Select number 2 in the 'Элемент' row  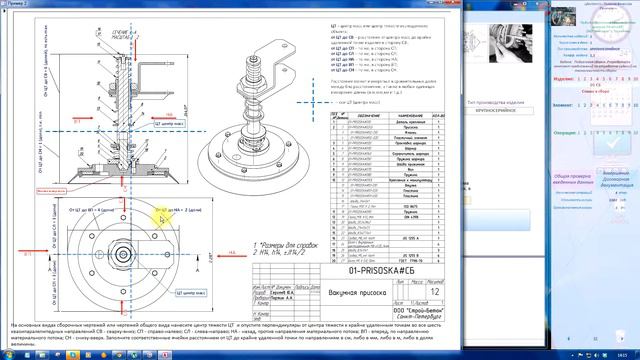pyautogui.click(x=584, y=105)
